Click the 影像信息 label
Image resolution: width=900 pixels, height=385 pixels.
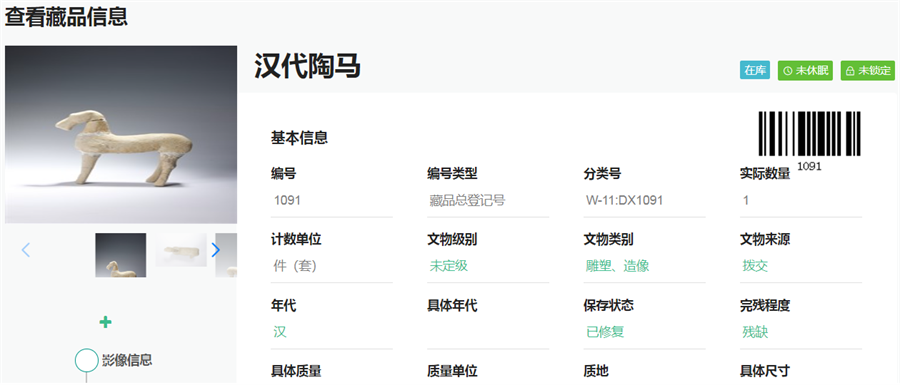(127, 360)
